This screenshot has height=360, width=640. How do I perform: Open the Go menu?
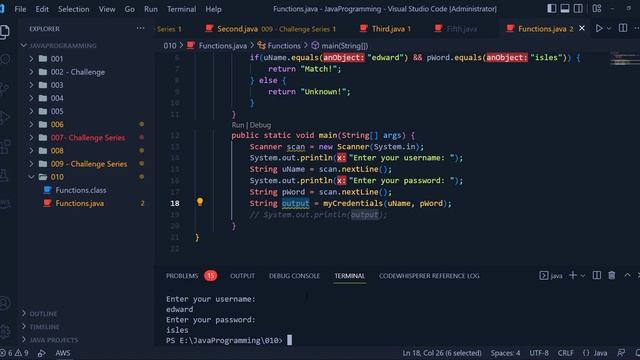point(129,9)
